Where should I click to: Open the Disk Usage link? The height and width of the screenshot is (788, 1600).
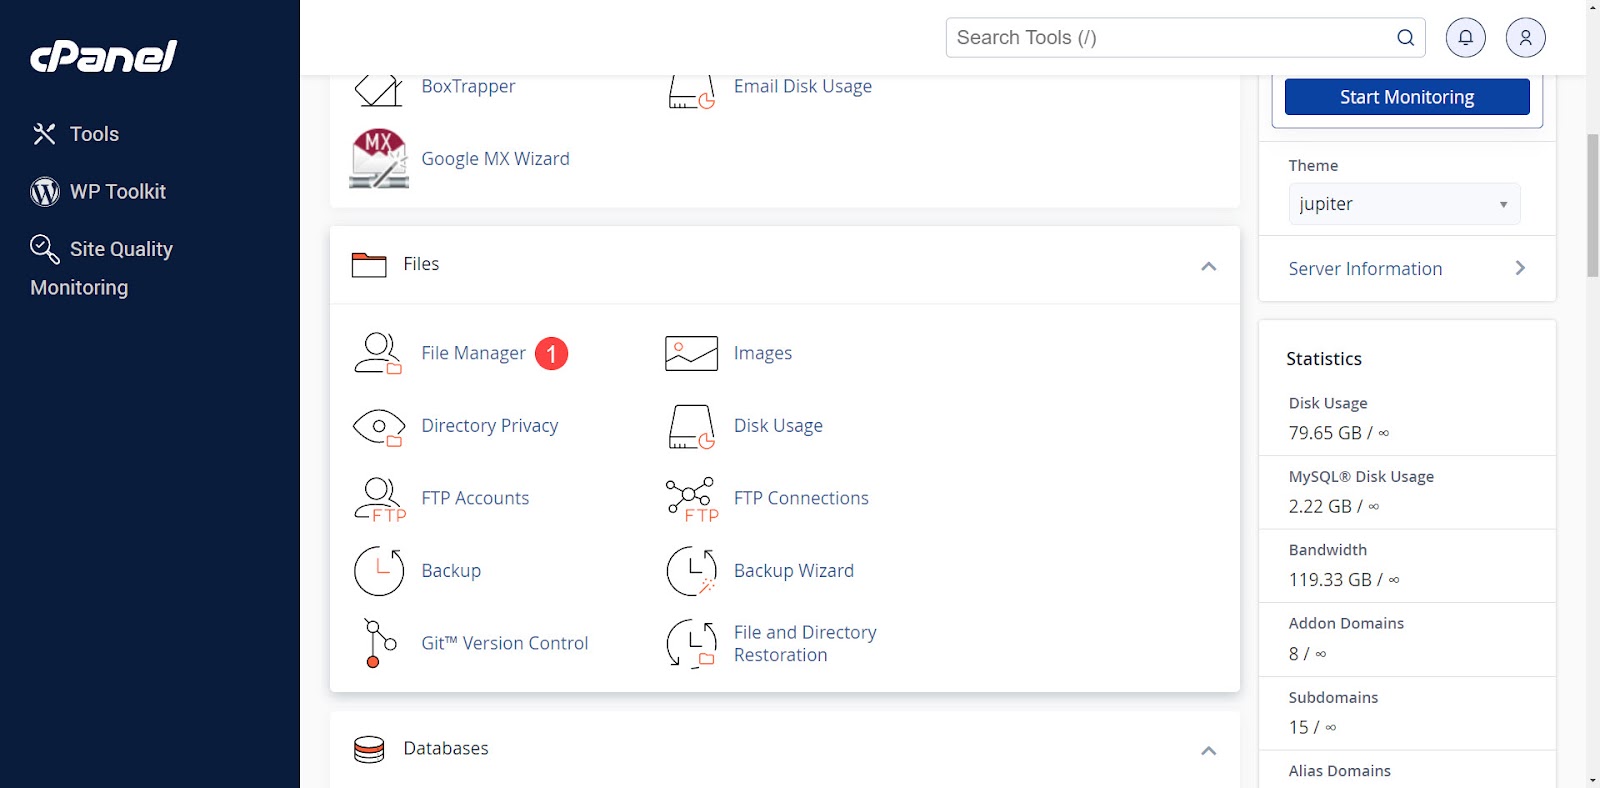point(778,426)
